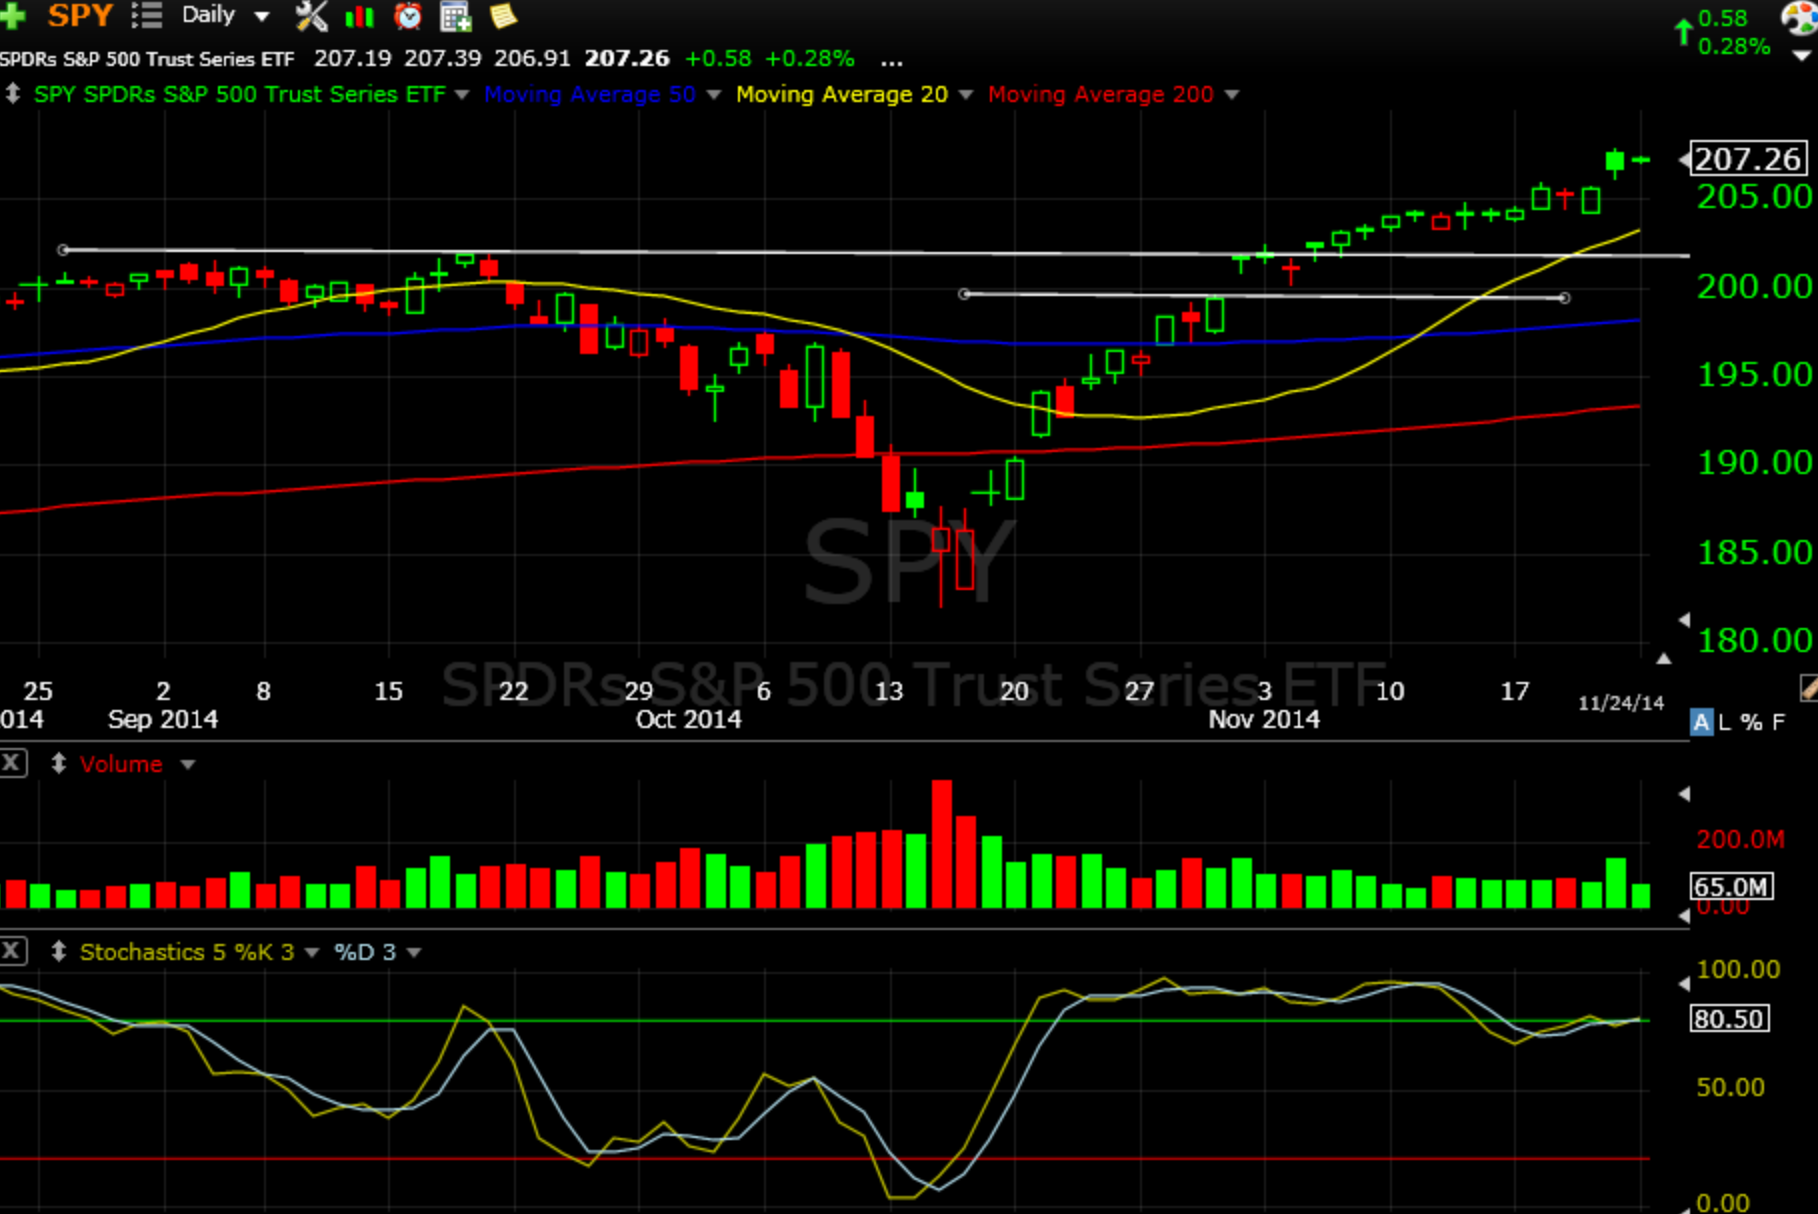Toggle the L logarithmic scale
The width and height of the screenshot is (1818, 1214).
[1725, 722]
